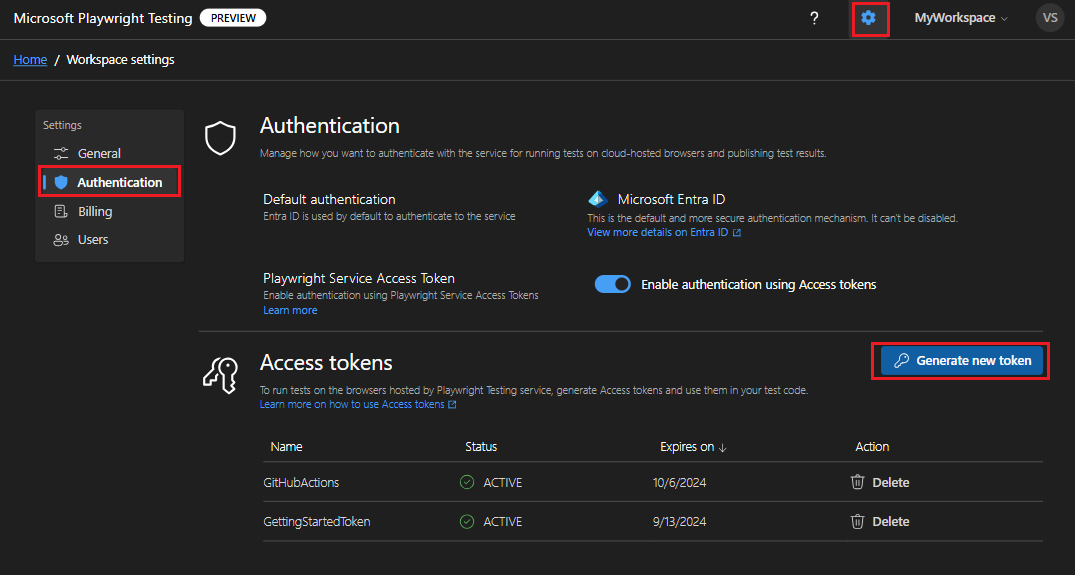Click trash icon for GettingStartedToken

tap(857, 521)
